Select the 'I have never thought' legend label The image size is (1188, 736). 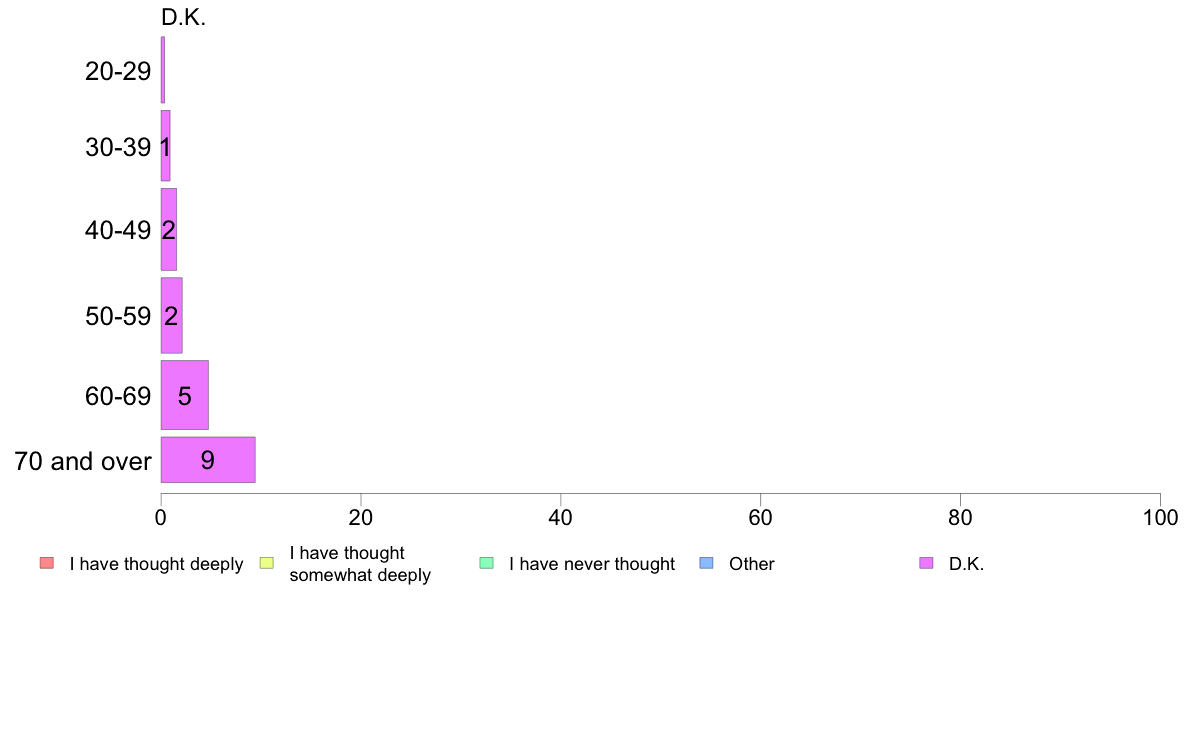[x=592, y=564]
